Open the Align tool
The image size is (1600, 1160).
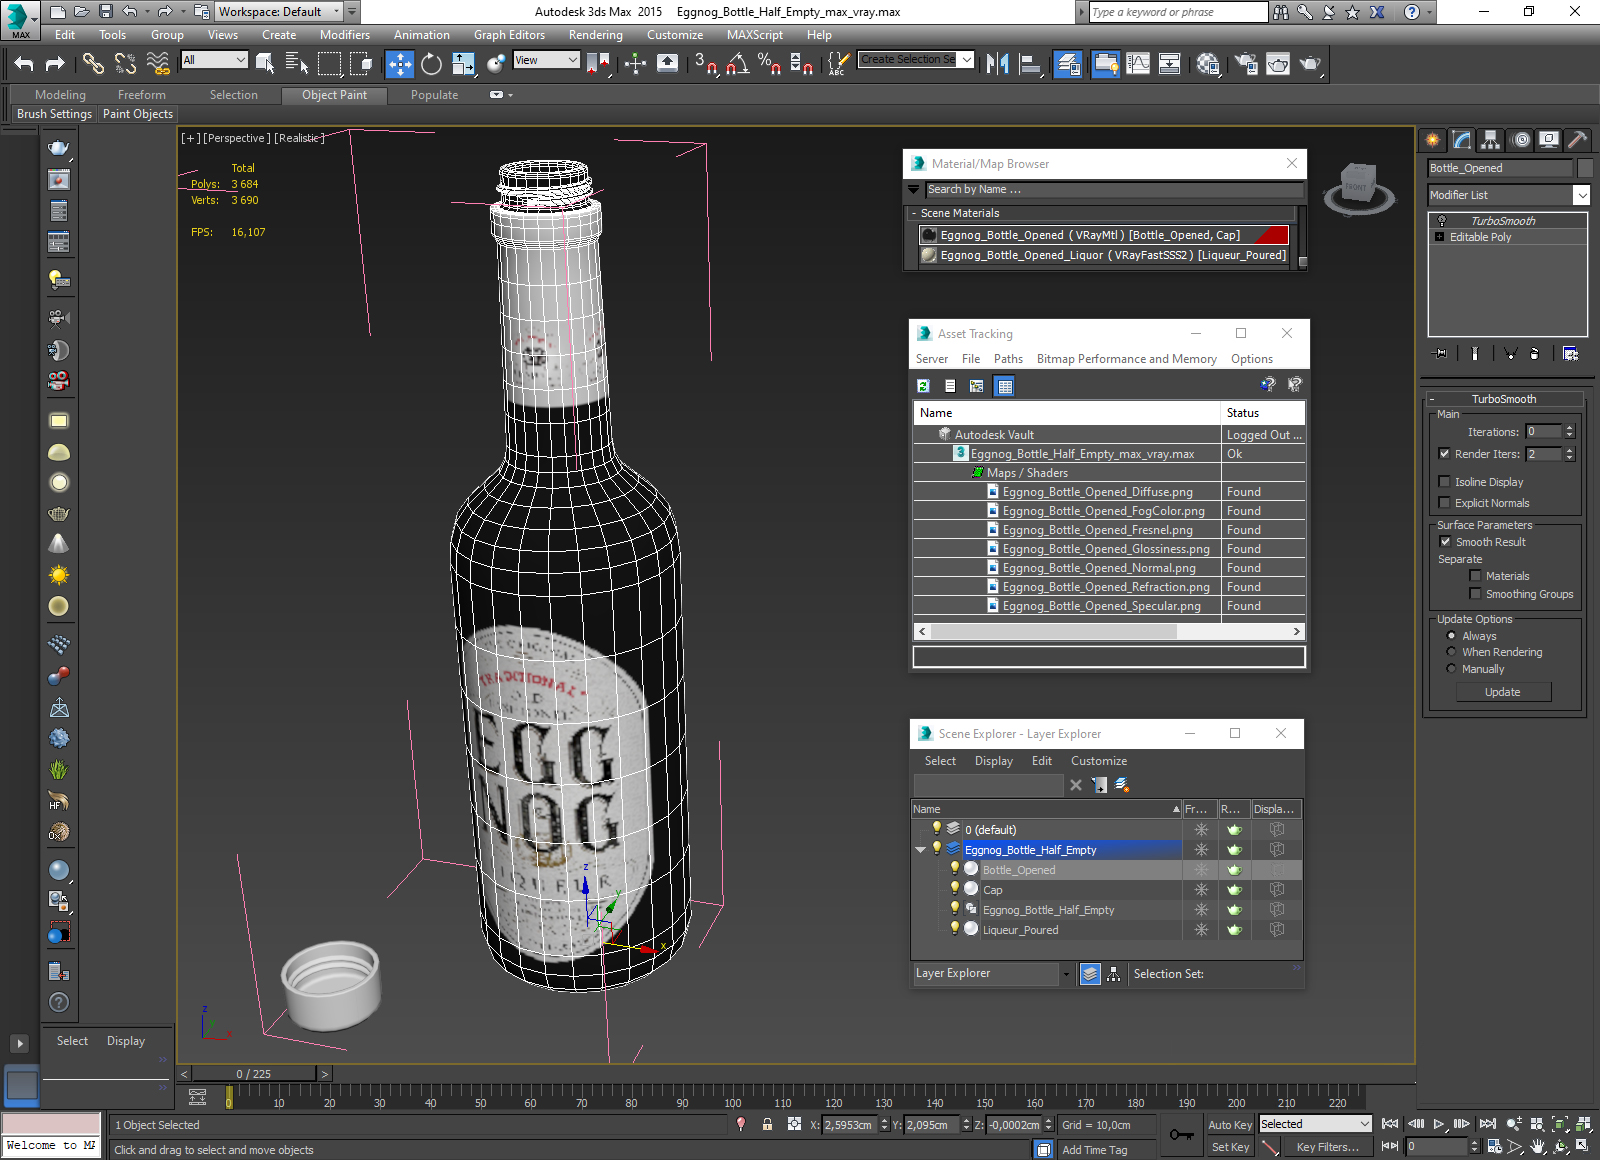click(1030, 64)
